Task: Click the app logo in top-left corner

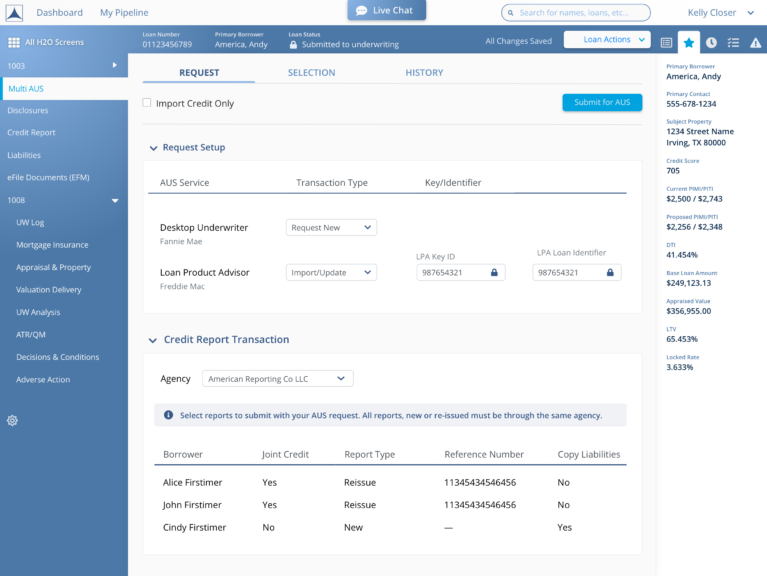Action: coord(13,13)
